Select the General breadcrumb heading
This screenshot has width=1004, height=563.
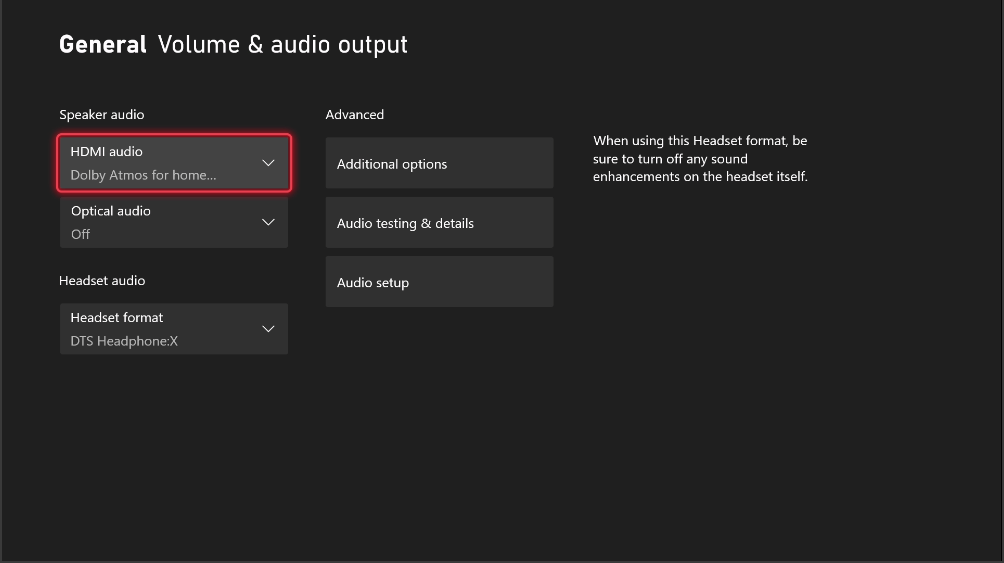point(102,45)
